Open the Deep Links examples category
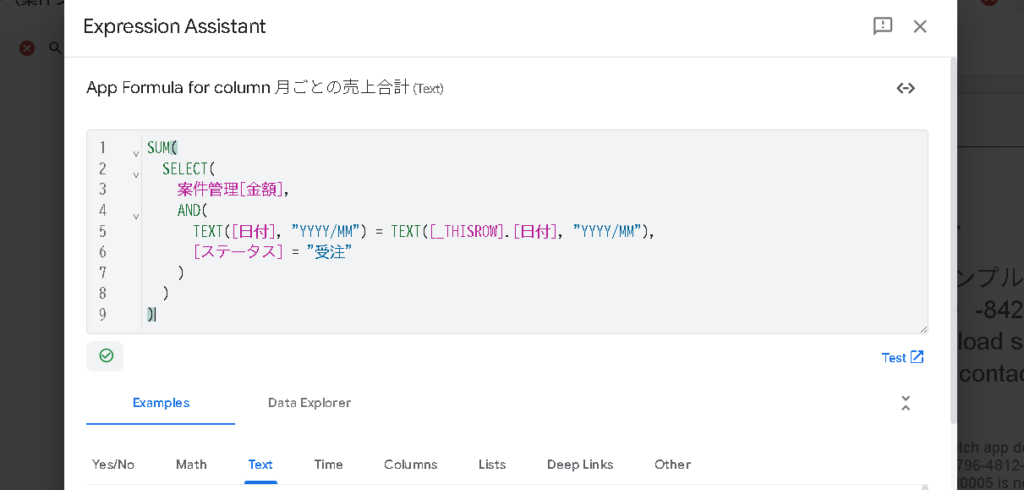Viewport: 1024px width, 490px height. click(579, 464)
